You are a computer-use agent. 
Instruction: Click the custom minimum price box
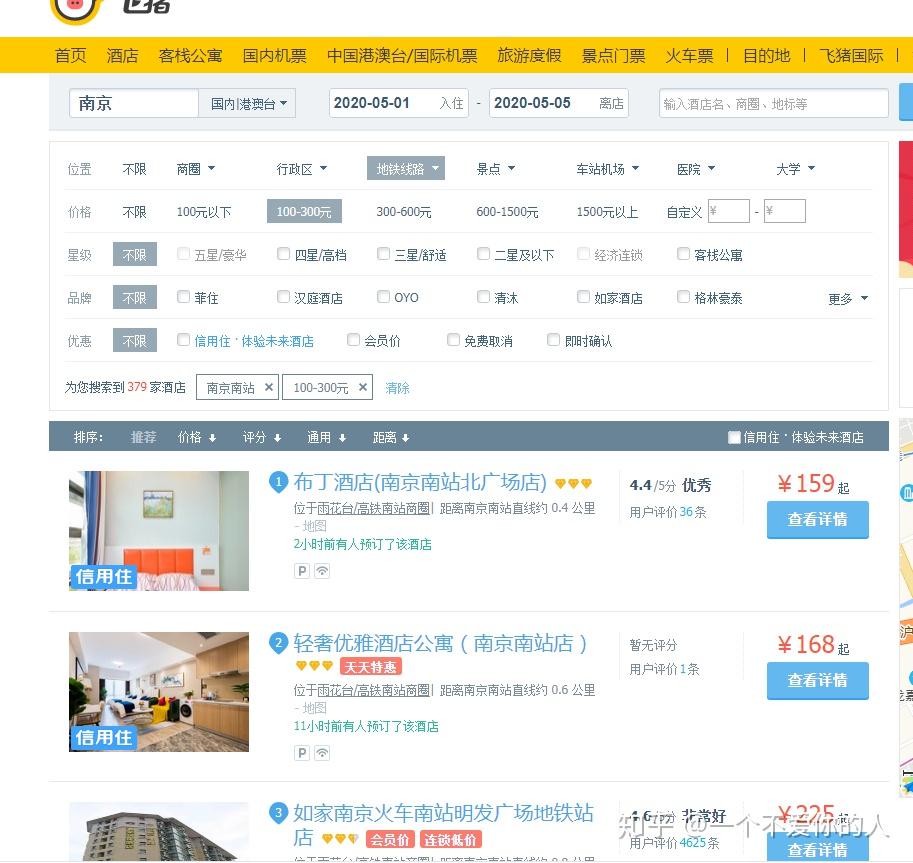click(x=728, y=211)
